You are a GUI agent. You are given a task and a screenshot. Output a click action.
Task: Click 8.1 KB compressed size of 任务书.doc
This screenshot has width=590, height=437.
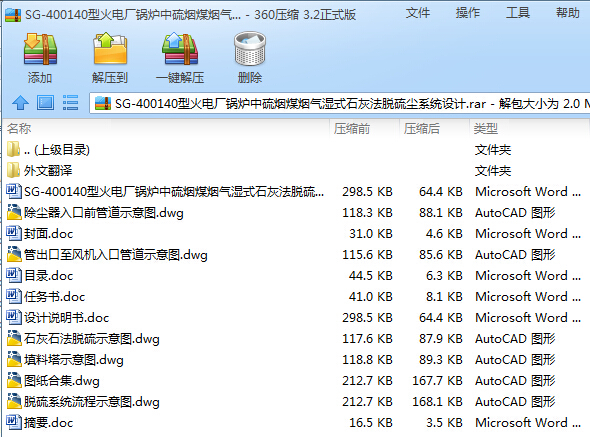[444, 297]
